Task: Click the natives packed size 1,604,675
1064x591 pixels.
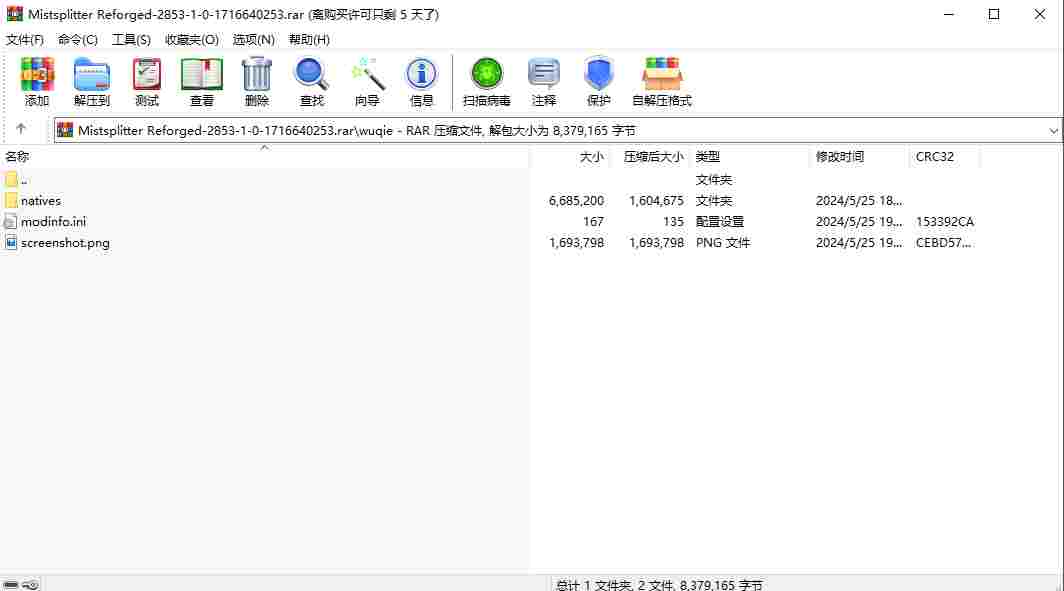Action: (656, 201)
